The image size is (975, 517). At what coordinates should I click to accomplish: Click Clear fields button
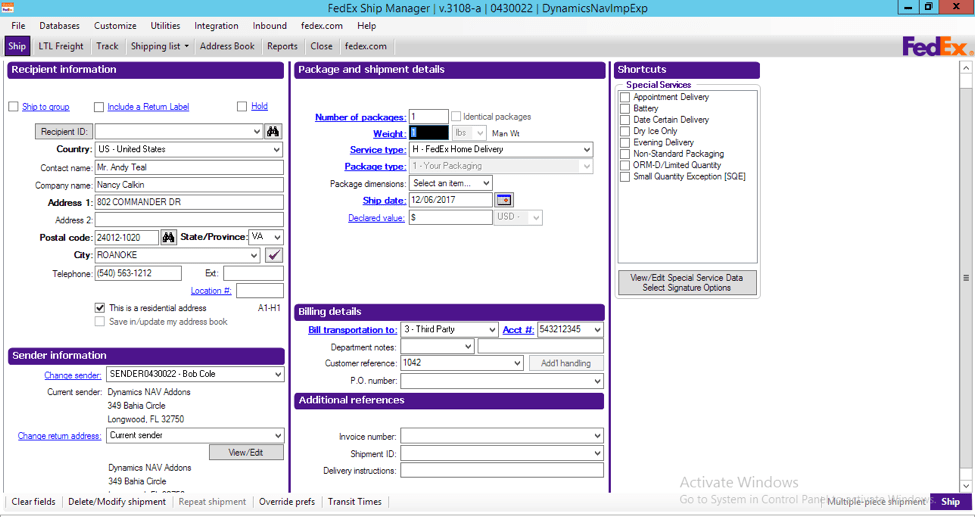[34, 501]
